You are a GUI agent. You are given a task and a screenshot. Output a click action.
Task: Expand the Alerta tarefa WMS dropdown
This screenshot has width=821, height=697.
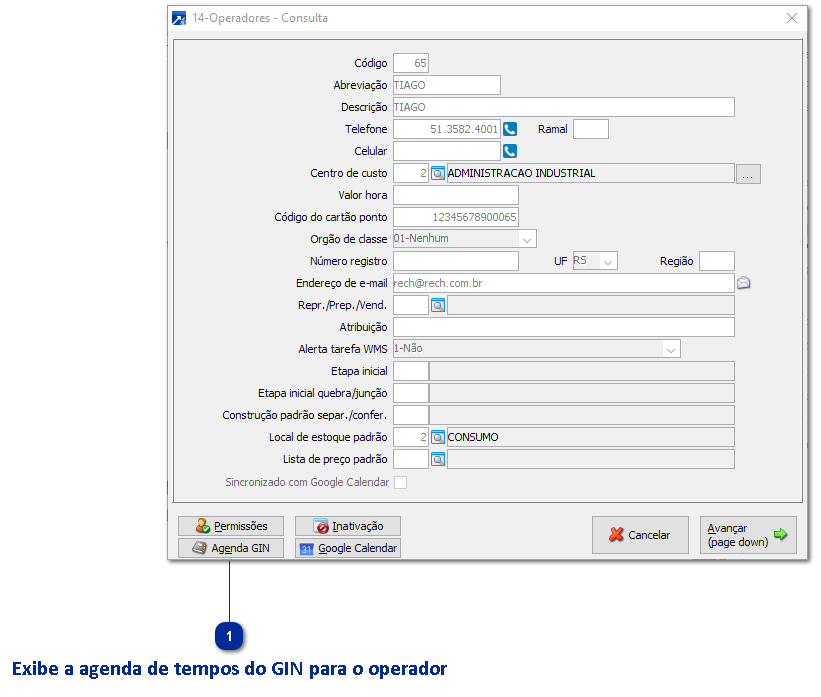tap(671, 349)
